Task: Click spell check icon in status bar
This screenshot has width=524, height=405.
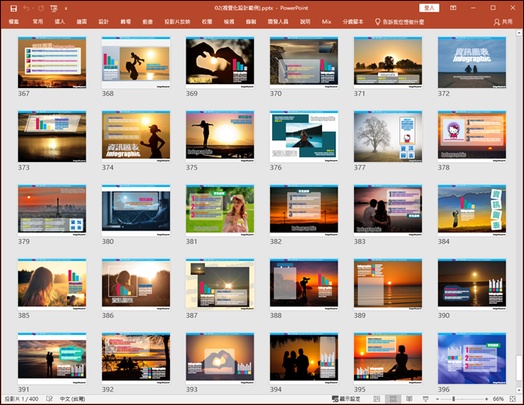Action: (49, 399)
